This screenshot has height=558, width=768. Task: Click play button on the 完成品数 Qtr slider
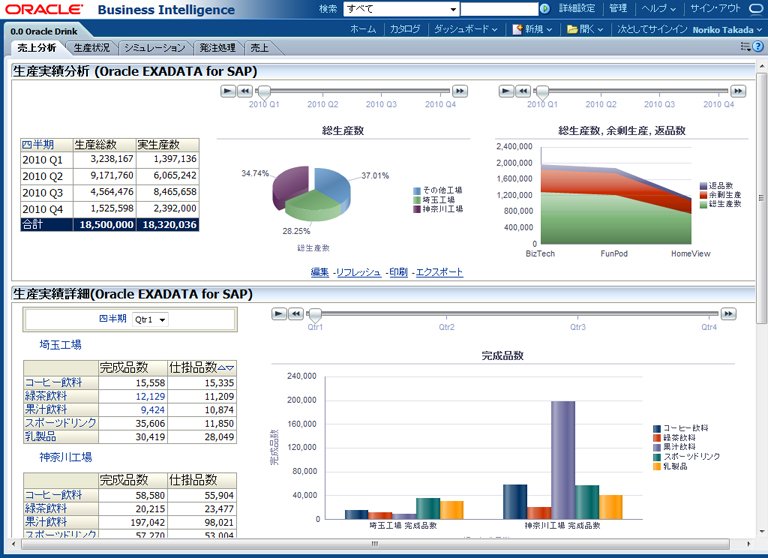point(279,314)
